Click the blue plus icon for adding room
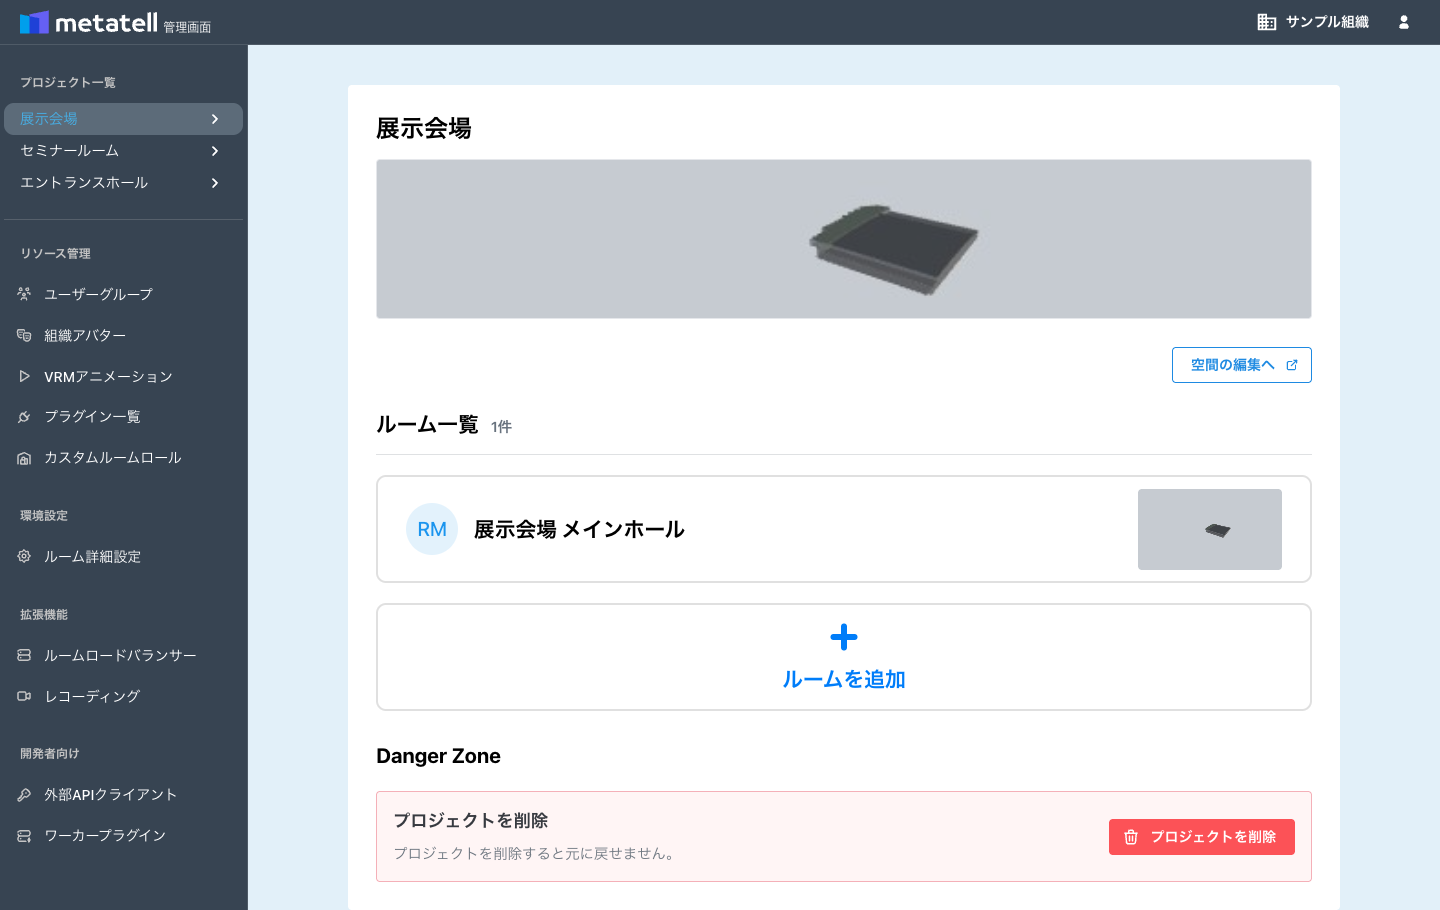The width and height of the screenshot is (1440, 910). 844,637
